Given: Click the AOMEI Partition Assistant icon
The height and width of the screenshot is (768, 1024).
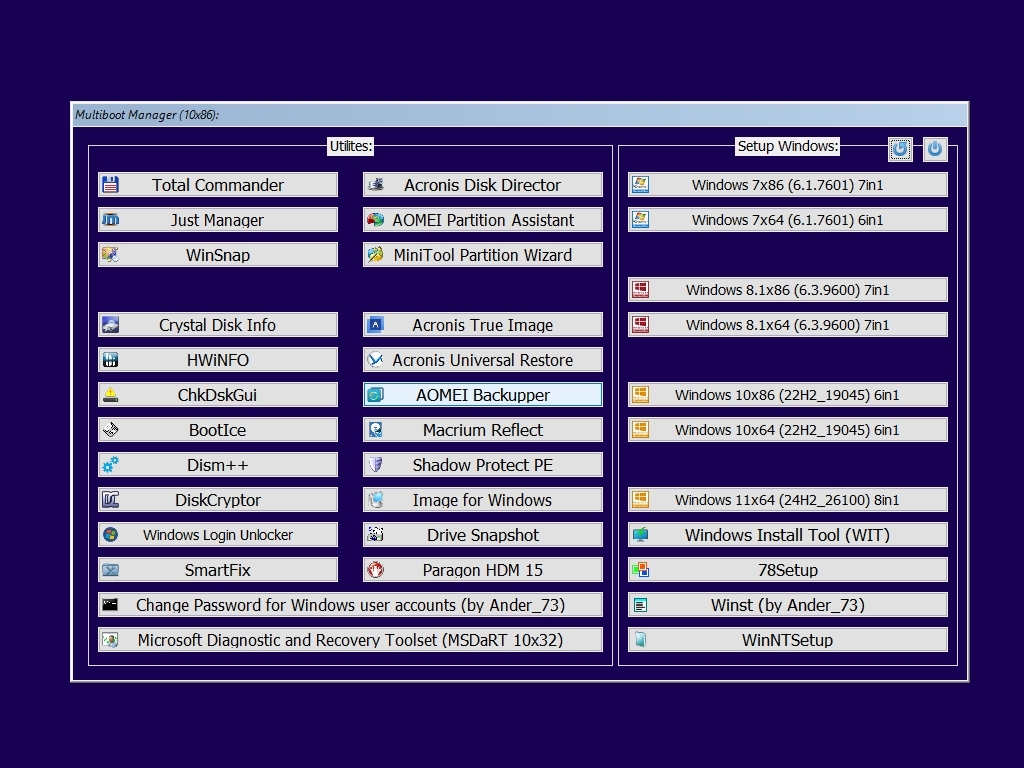Looking at the screenshot, I should pos(376,219).
